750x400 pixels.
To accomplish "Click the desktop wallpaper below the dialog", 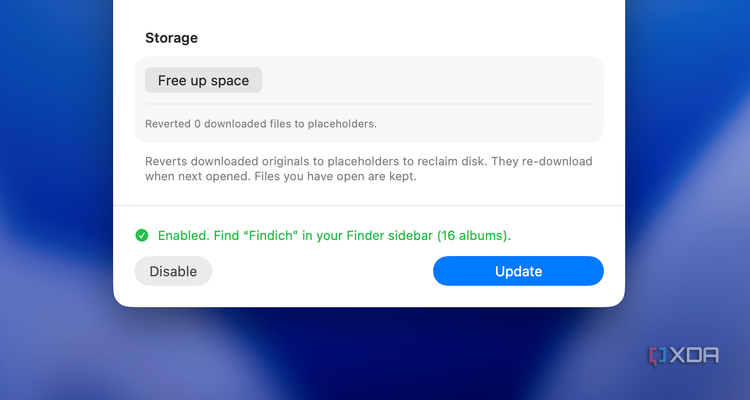I will click(368, 356).
